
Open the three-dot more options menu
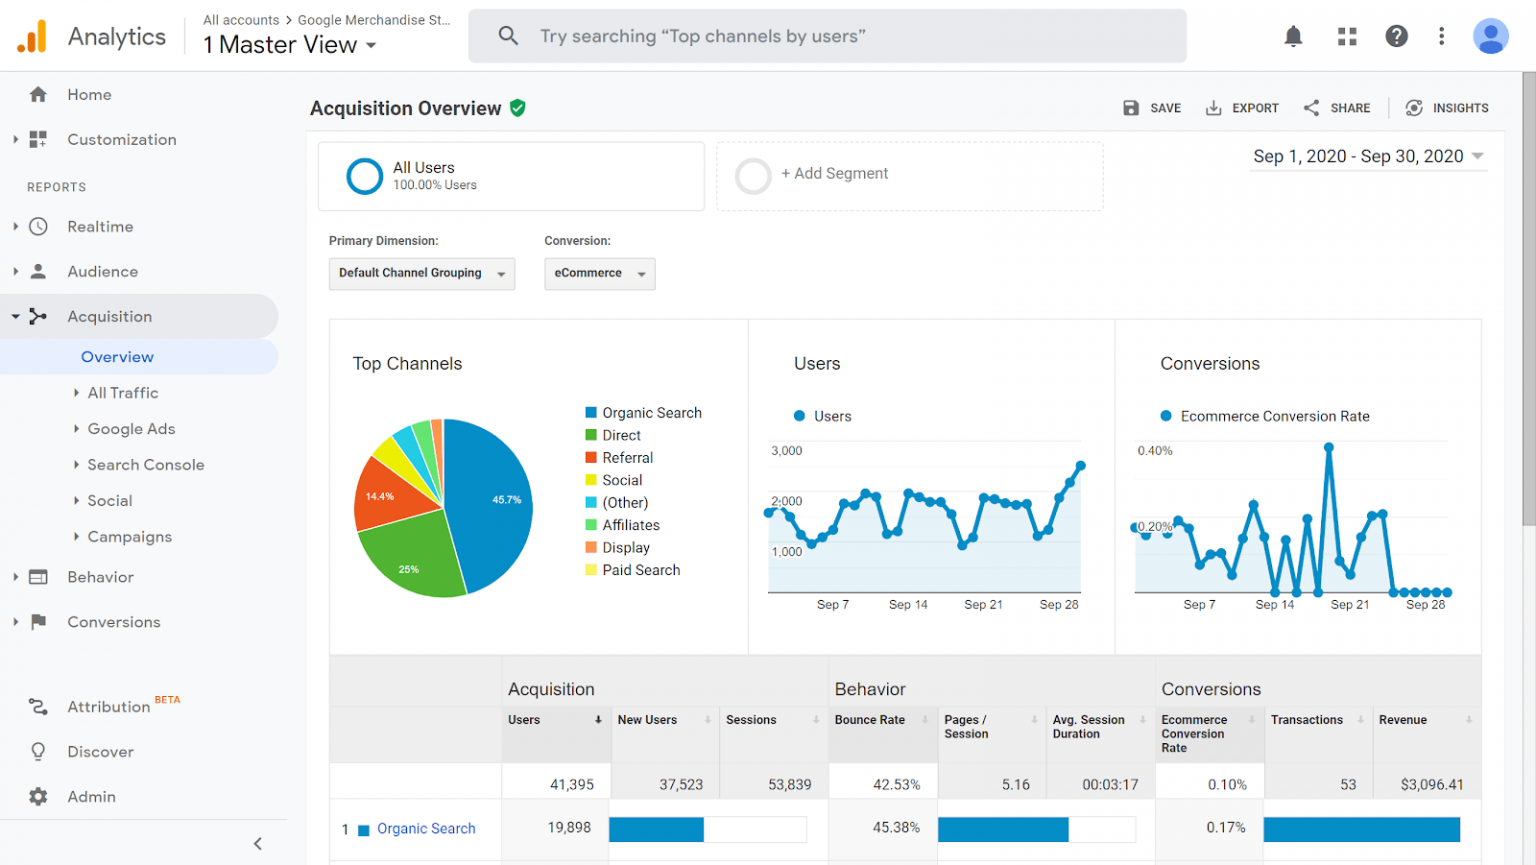(1441, 37)
